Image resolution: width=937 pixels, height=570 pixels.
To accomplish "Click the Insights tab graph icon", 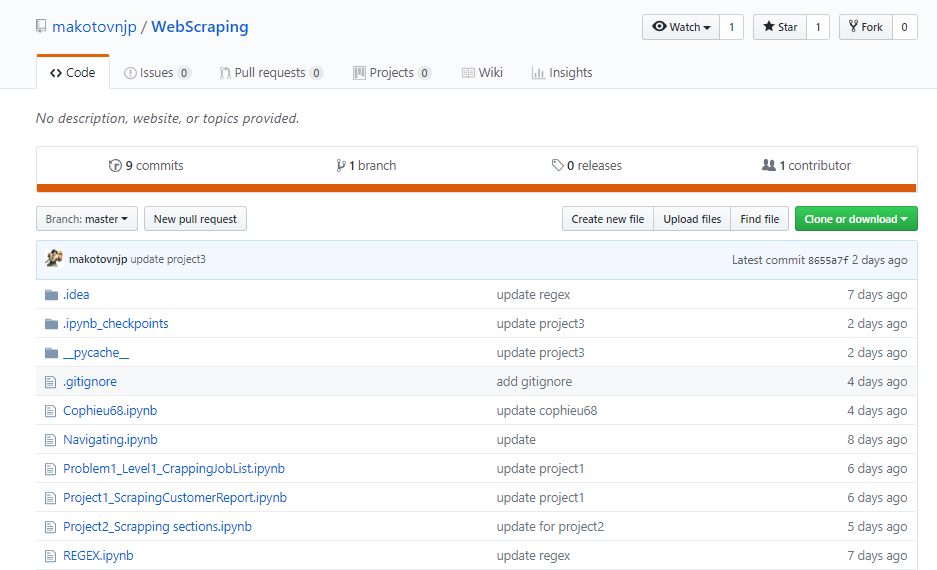I will (538, 73).
